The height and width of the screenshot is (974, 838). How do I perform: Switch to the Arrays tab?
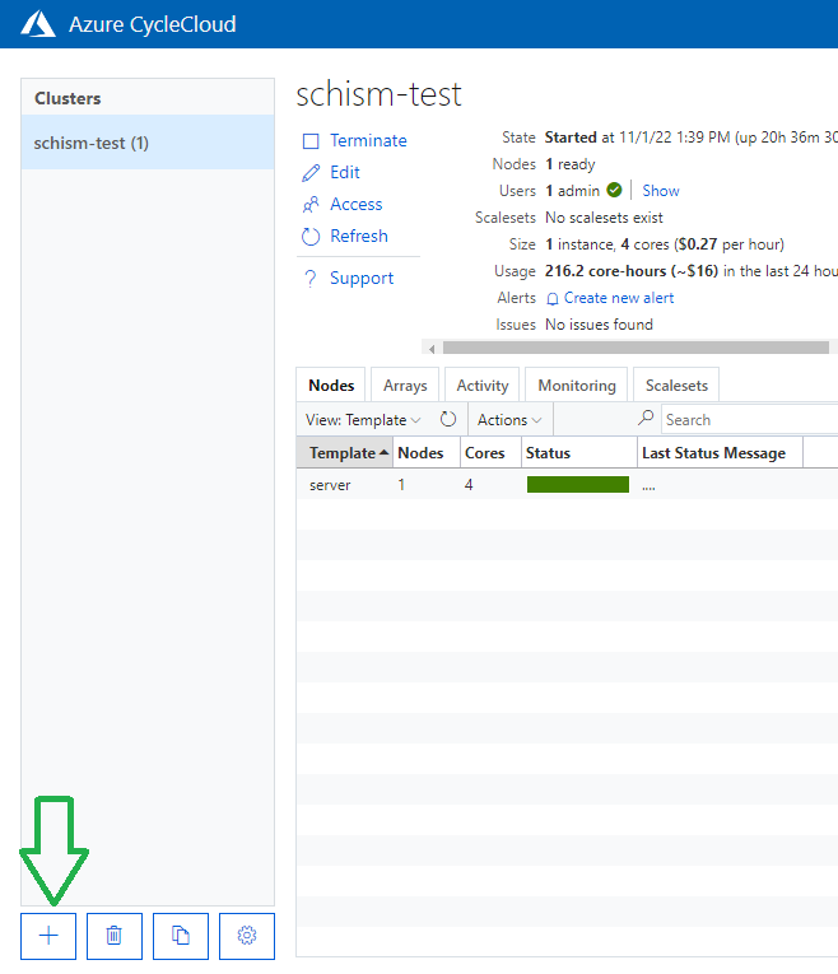coord(405,385)
